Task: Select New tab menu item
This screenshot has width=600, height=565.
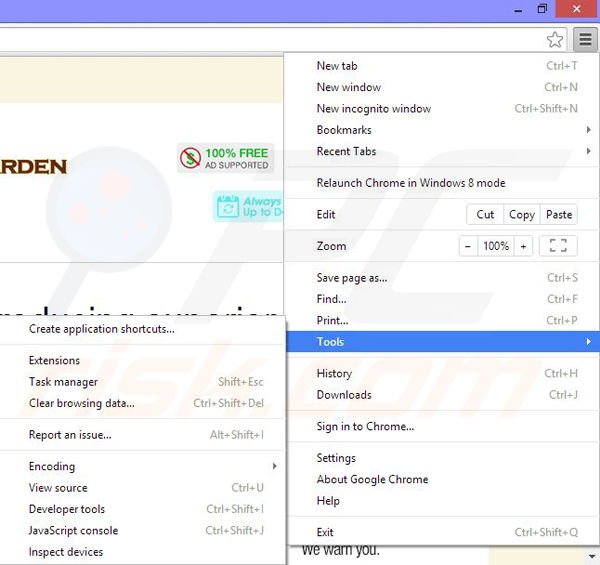Action: (443, 66)
